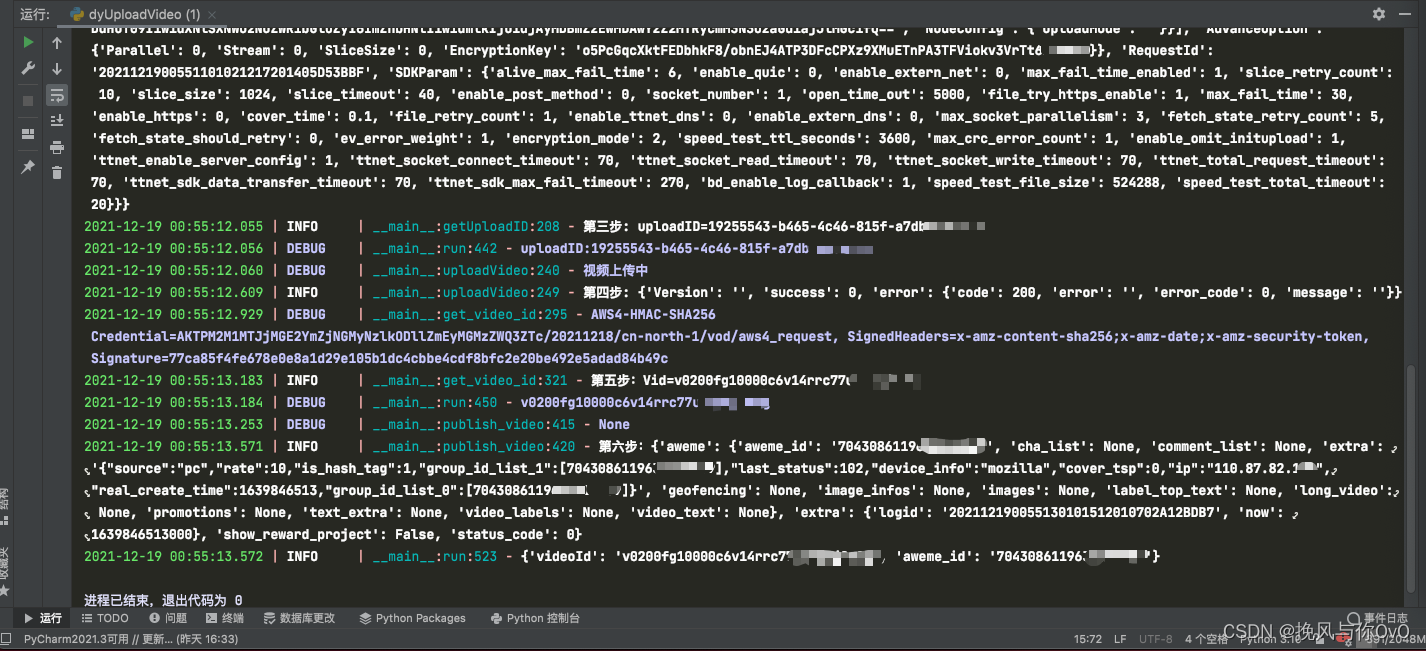Open the 数据库更改 tab
1426x651 pixels.
(299, 618)
